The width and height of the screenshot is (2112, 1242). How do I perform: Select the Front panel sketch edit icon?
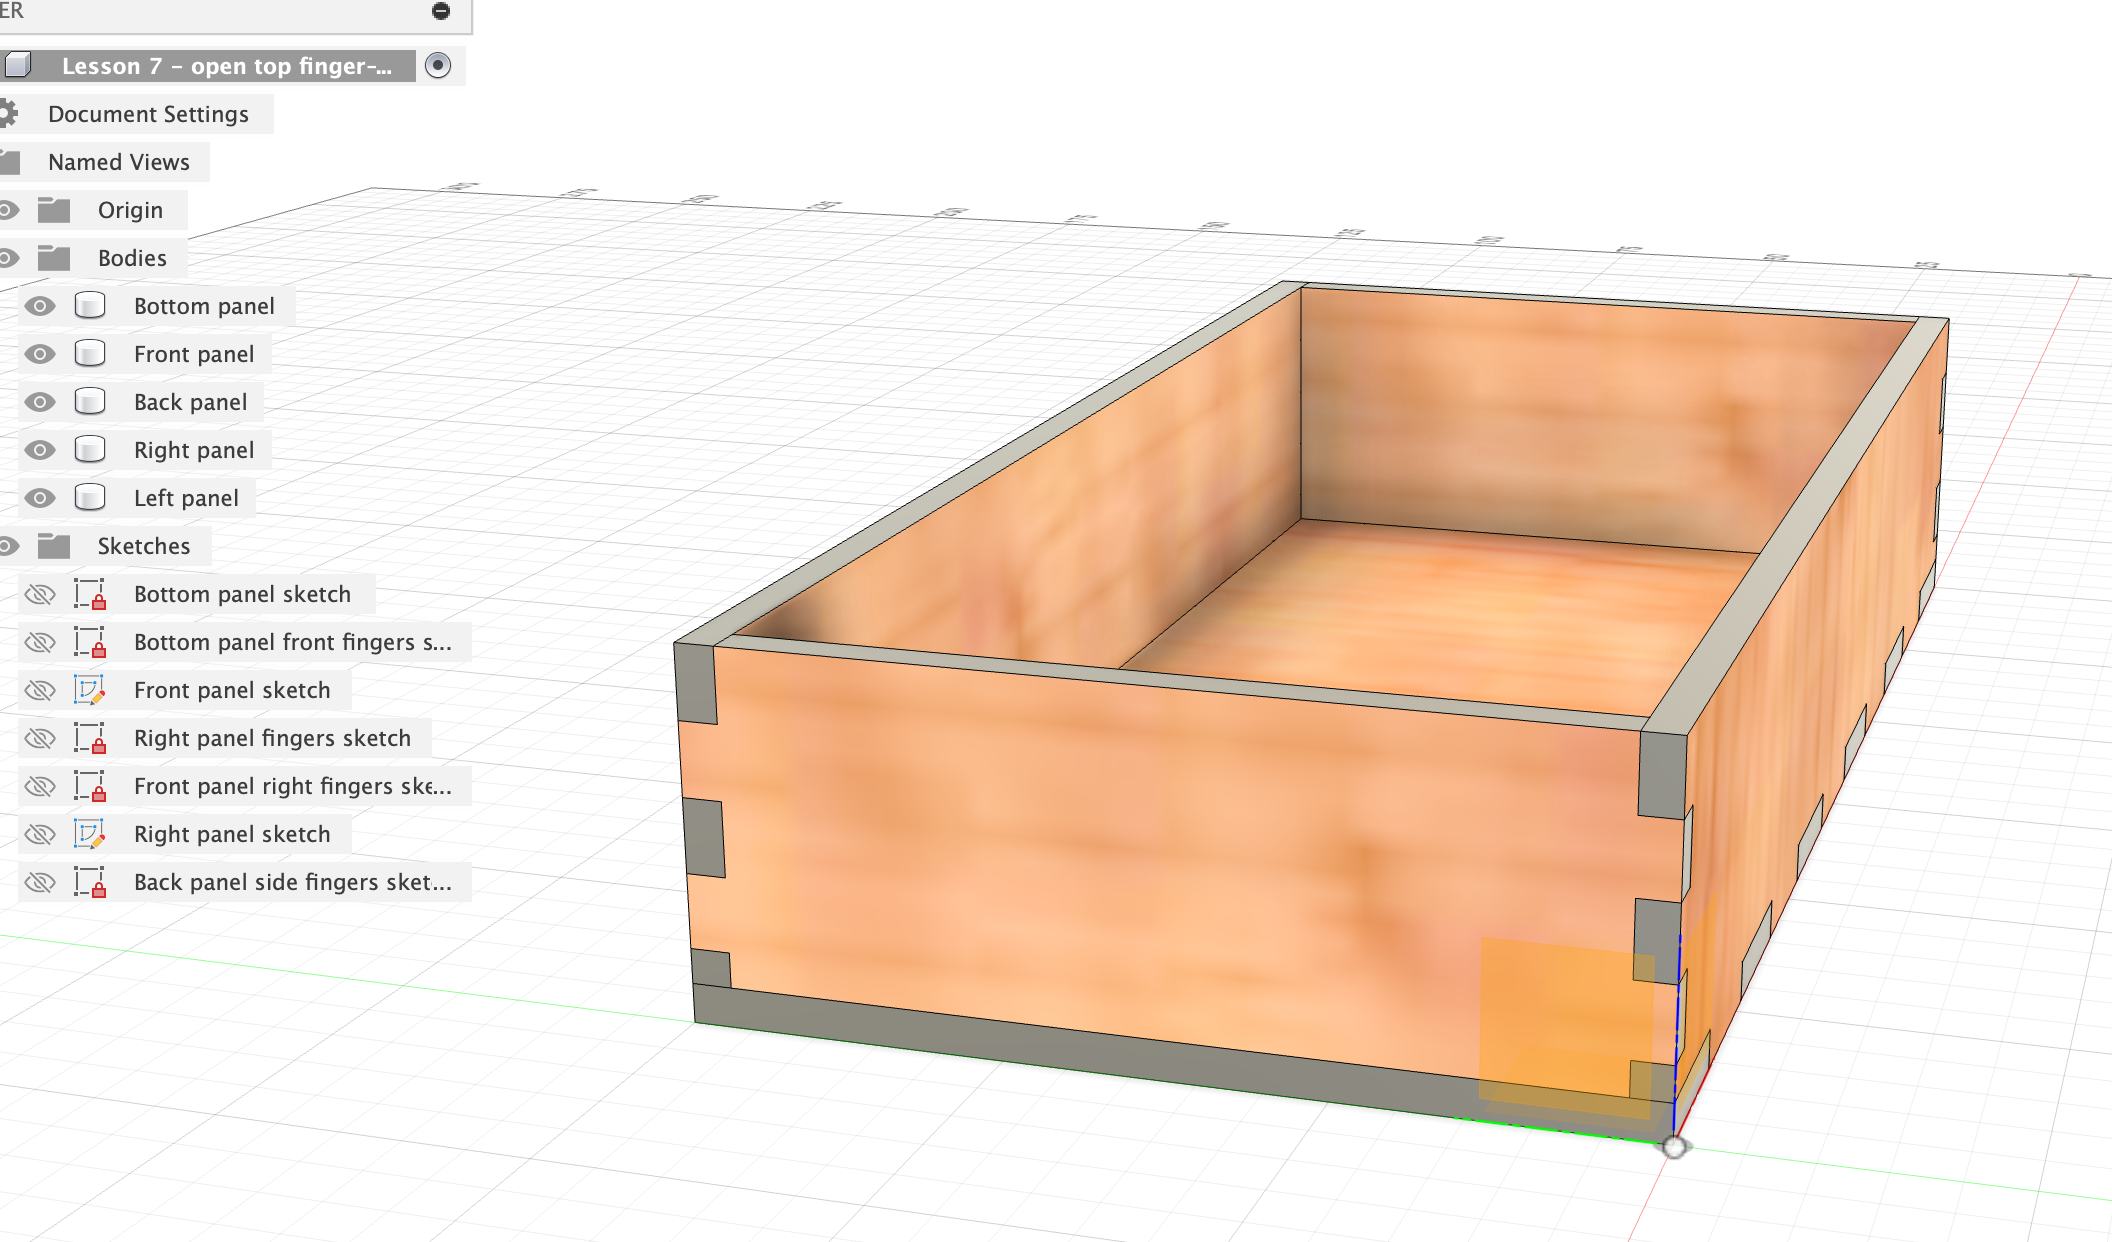point(90,690)
